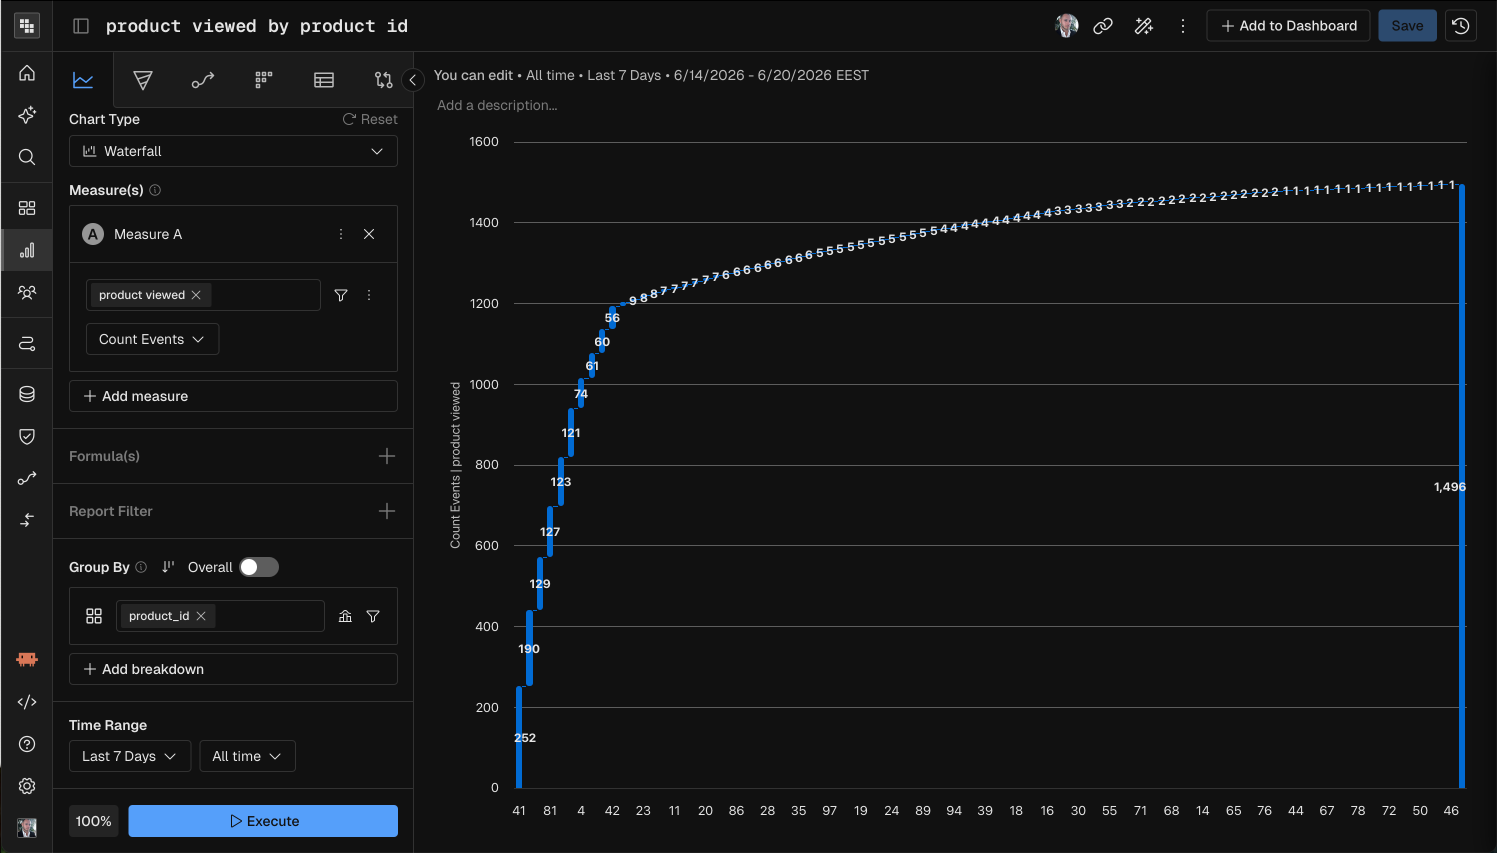Viewport: 1497px width, 853px height.
Task: Open the All time dropdown
Action: (247, 756)
